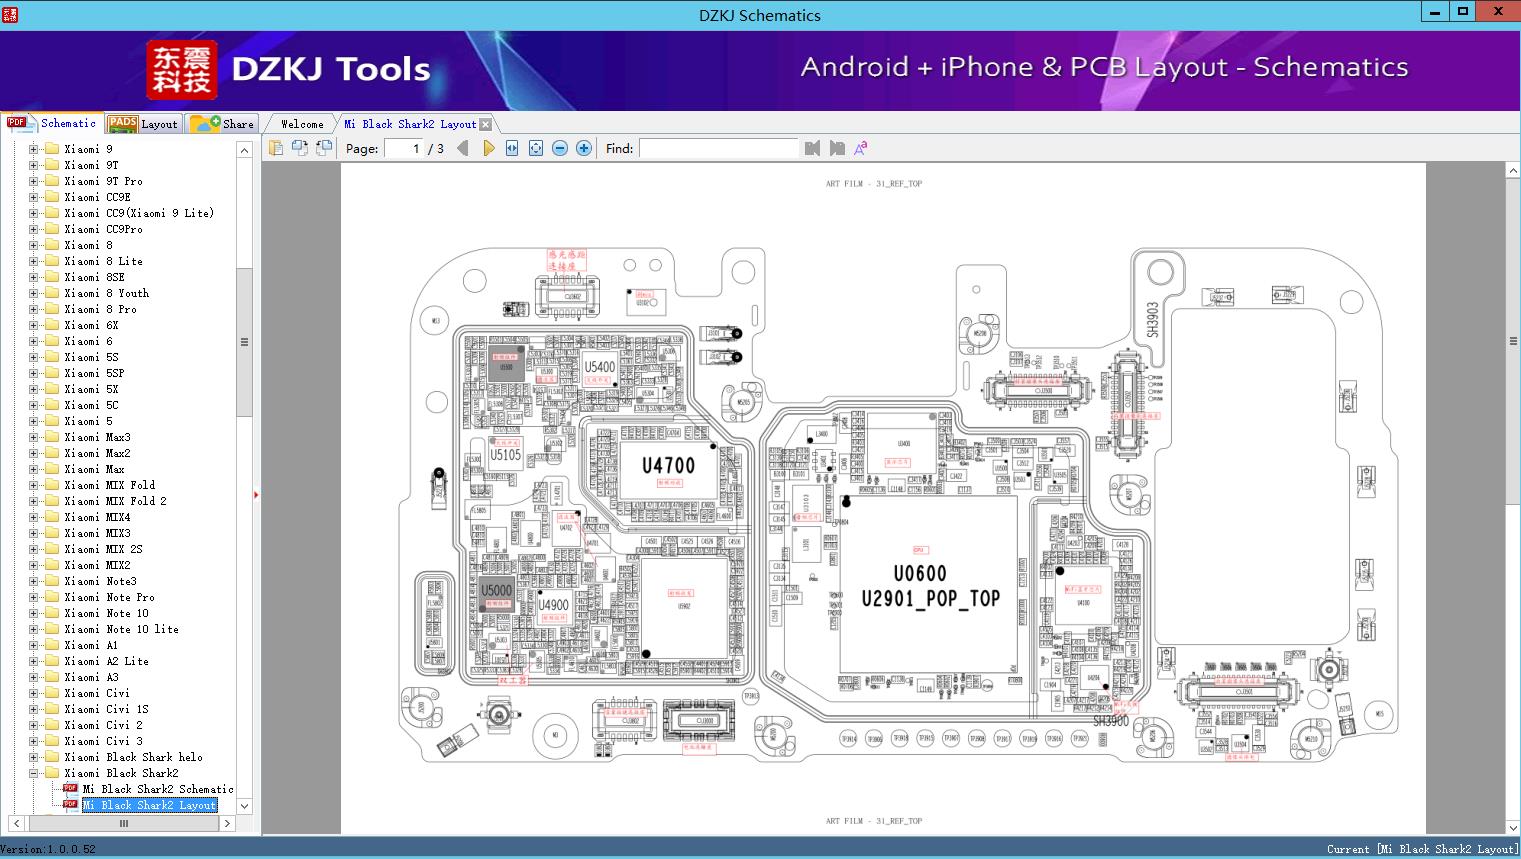
Task: Select the Xiaomi Note 10 entry
Action: pyautogui.click(x=106, y=613)
